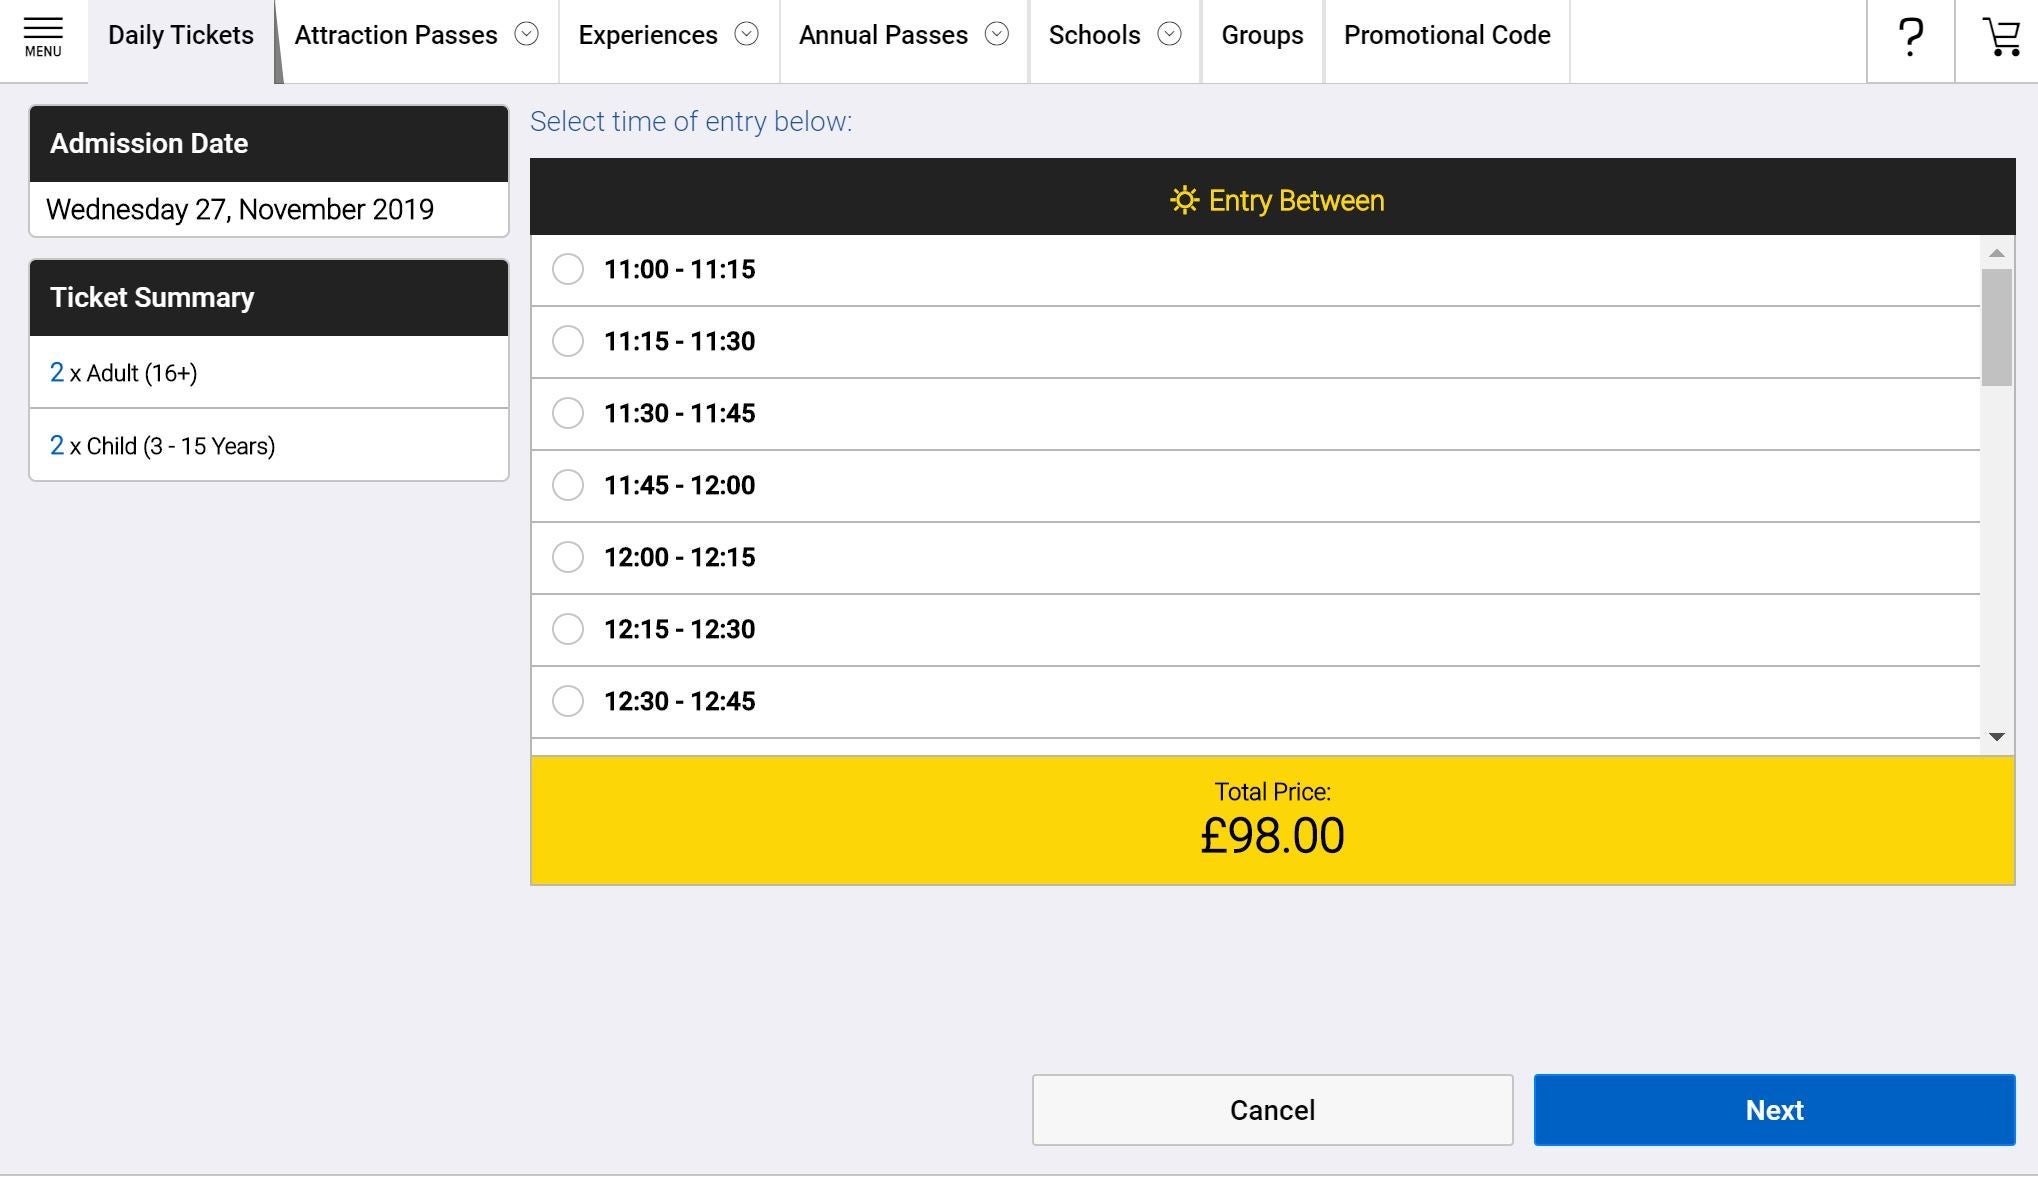The width and height of the screenshot is (2038, 1178).
Task: Click the sun icon beside Entry Between
Action: [1184, 201]
